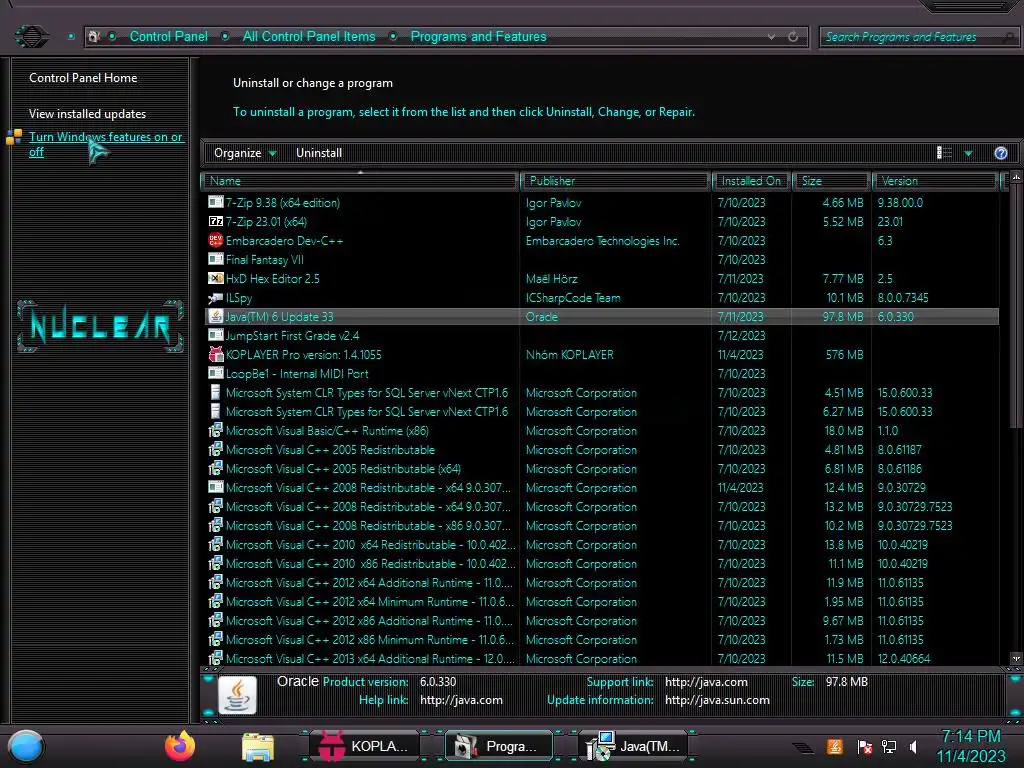Click "Embarcadero Technologies Inc." publisher text
The height and width of the screenshot is (768, 1024).
(x=602, y=241)
